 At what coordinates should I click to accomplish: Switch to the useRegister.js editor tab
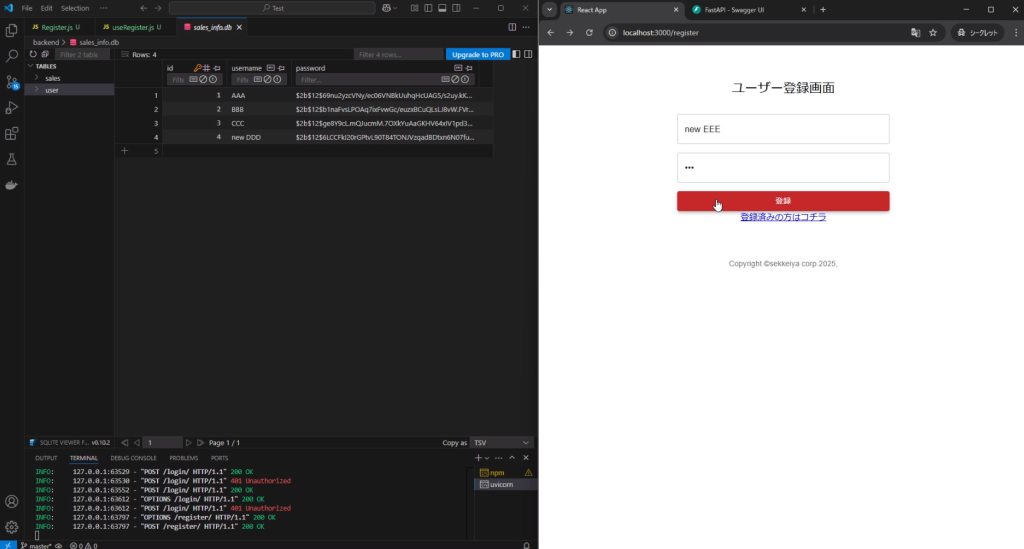click(x=129, y=27)
